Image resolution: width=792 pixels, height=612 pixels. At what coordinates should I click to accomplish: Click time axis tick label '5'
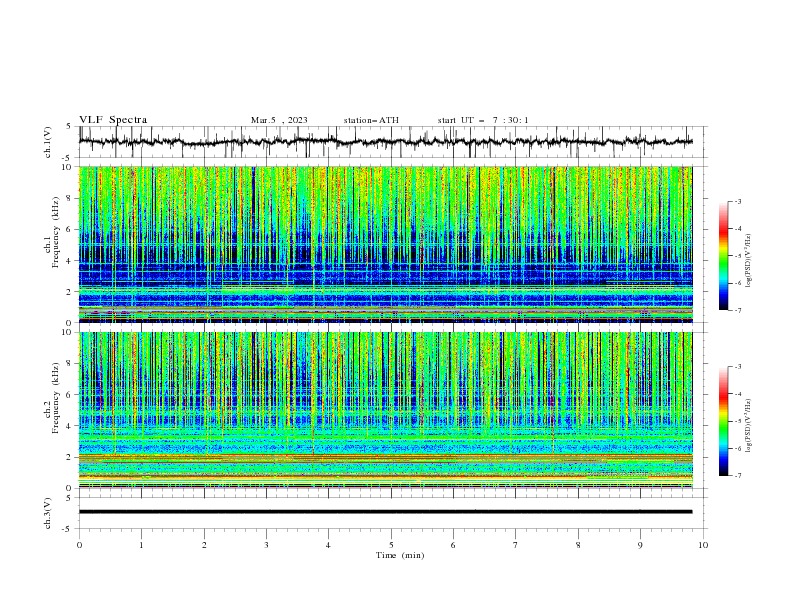[x=391, y=545]
